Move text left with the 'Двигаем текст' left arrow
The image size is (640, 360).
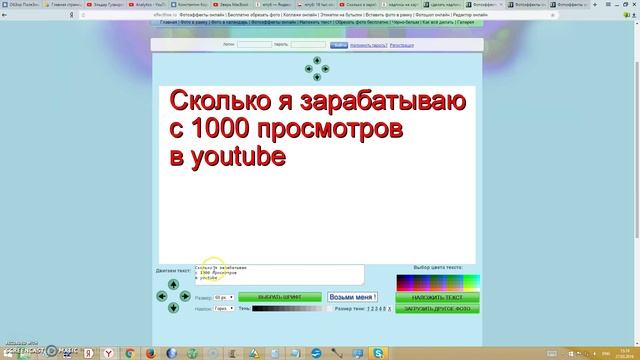[x=162, y=296]
